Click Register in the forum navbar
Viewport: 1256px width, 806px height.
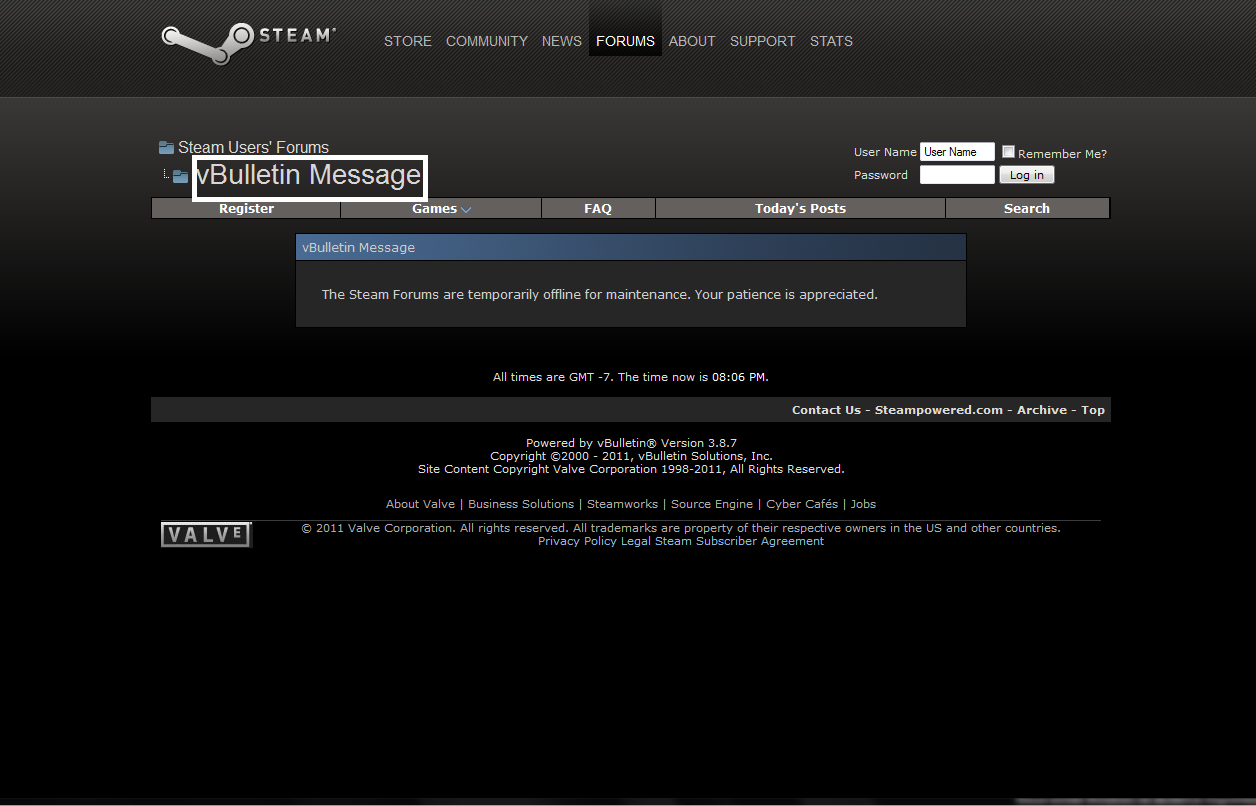coord(246,208)
